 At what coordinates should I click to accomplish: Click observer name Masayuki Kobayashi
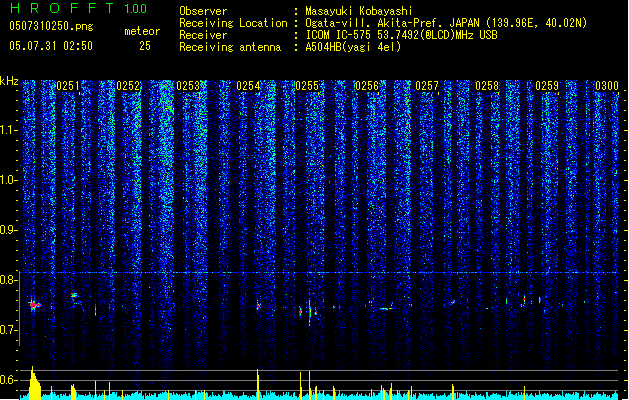click(x=359, y=11)
